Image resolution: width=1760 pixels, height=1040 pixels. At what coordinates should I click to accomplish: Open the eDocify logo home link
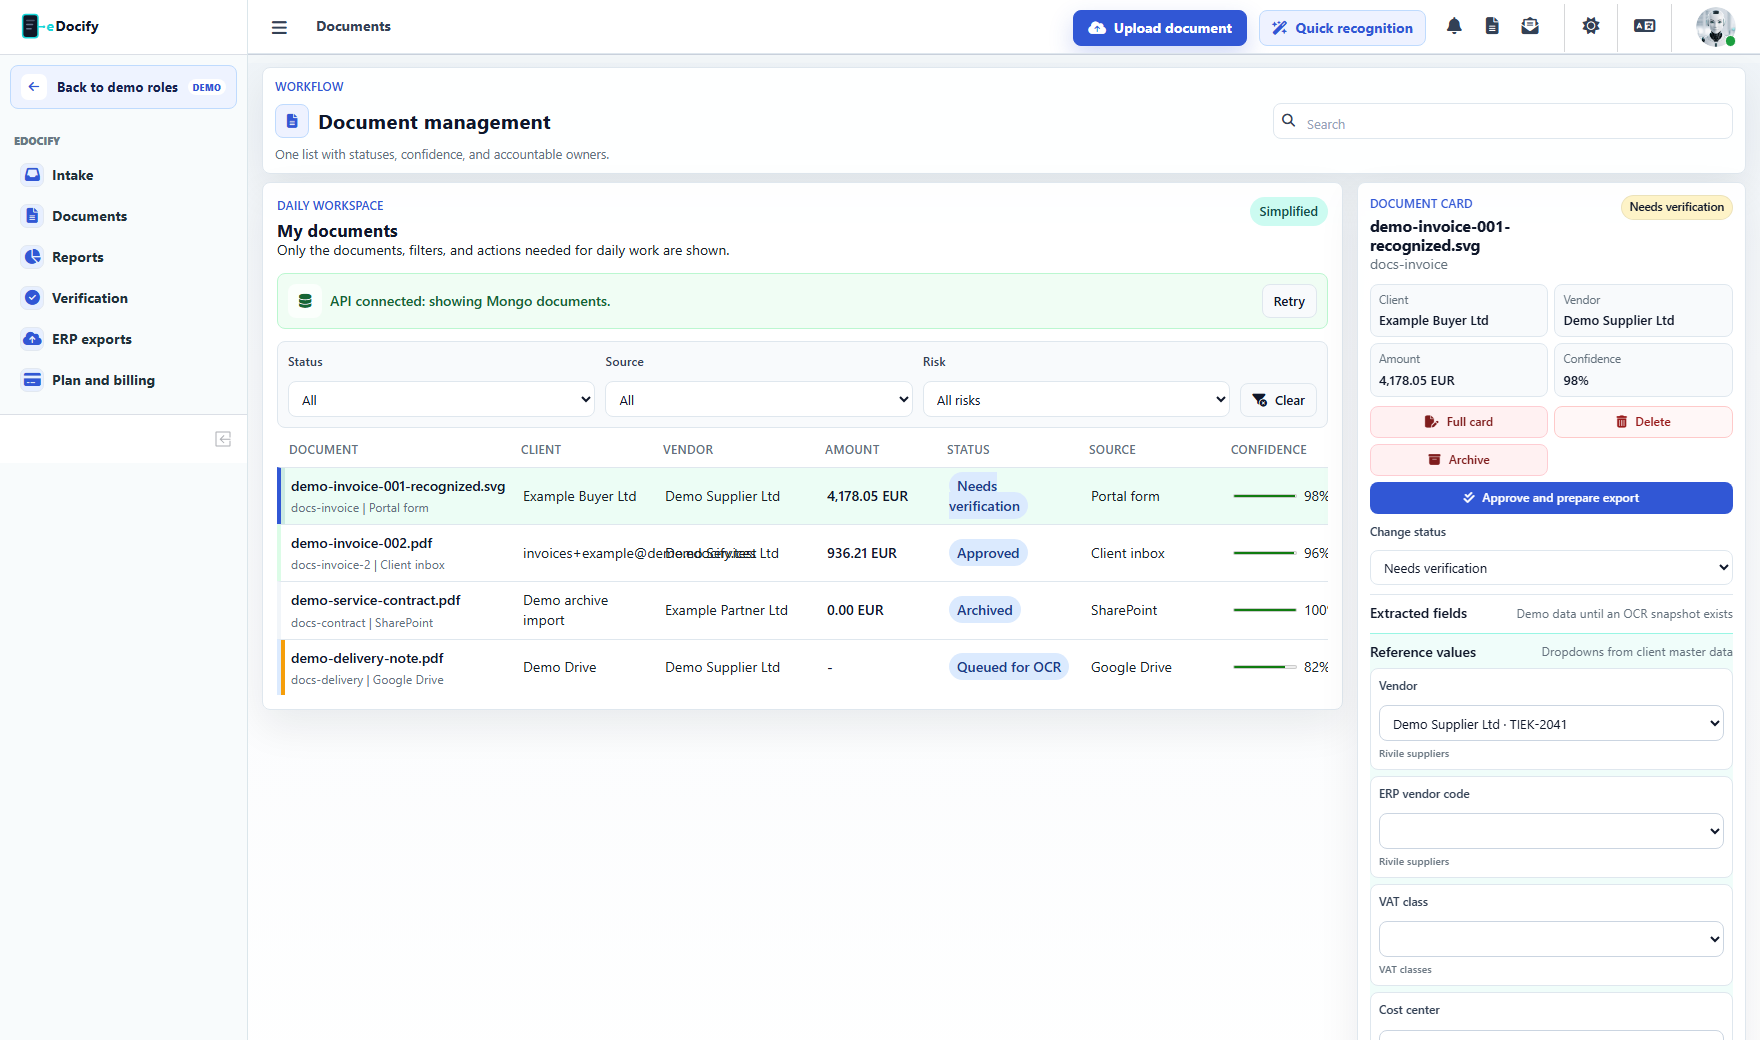61,27
